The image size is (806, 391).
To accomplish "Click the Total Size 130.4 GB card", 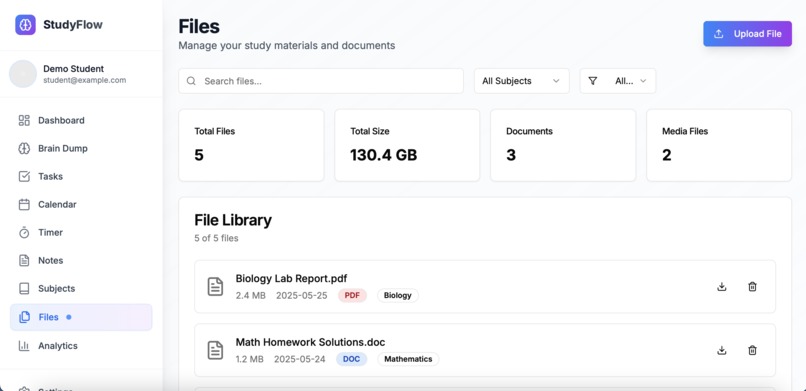I will coord(407,145).
